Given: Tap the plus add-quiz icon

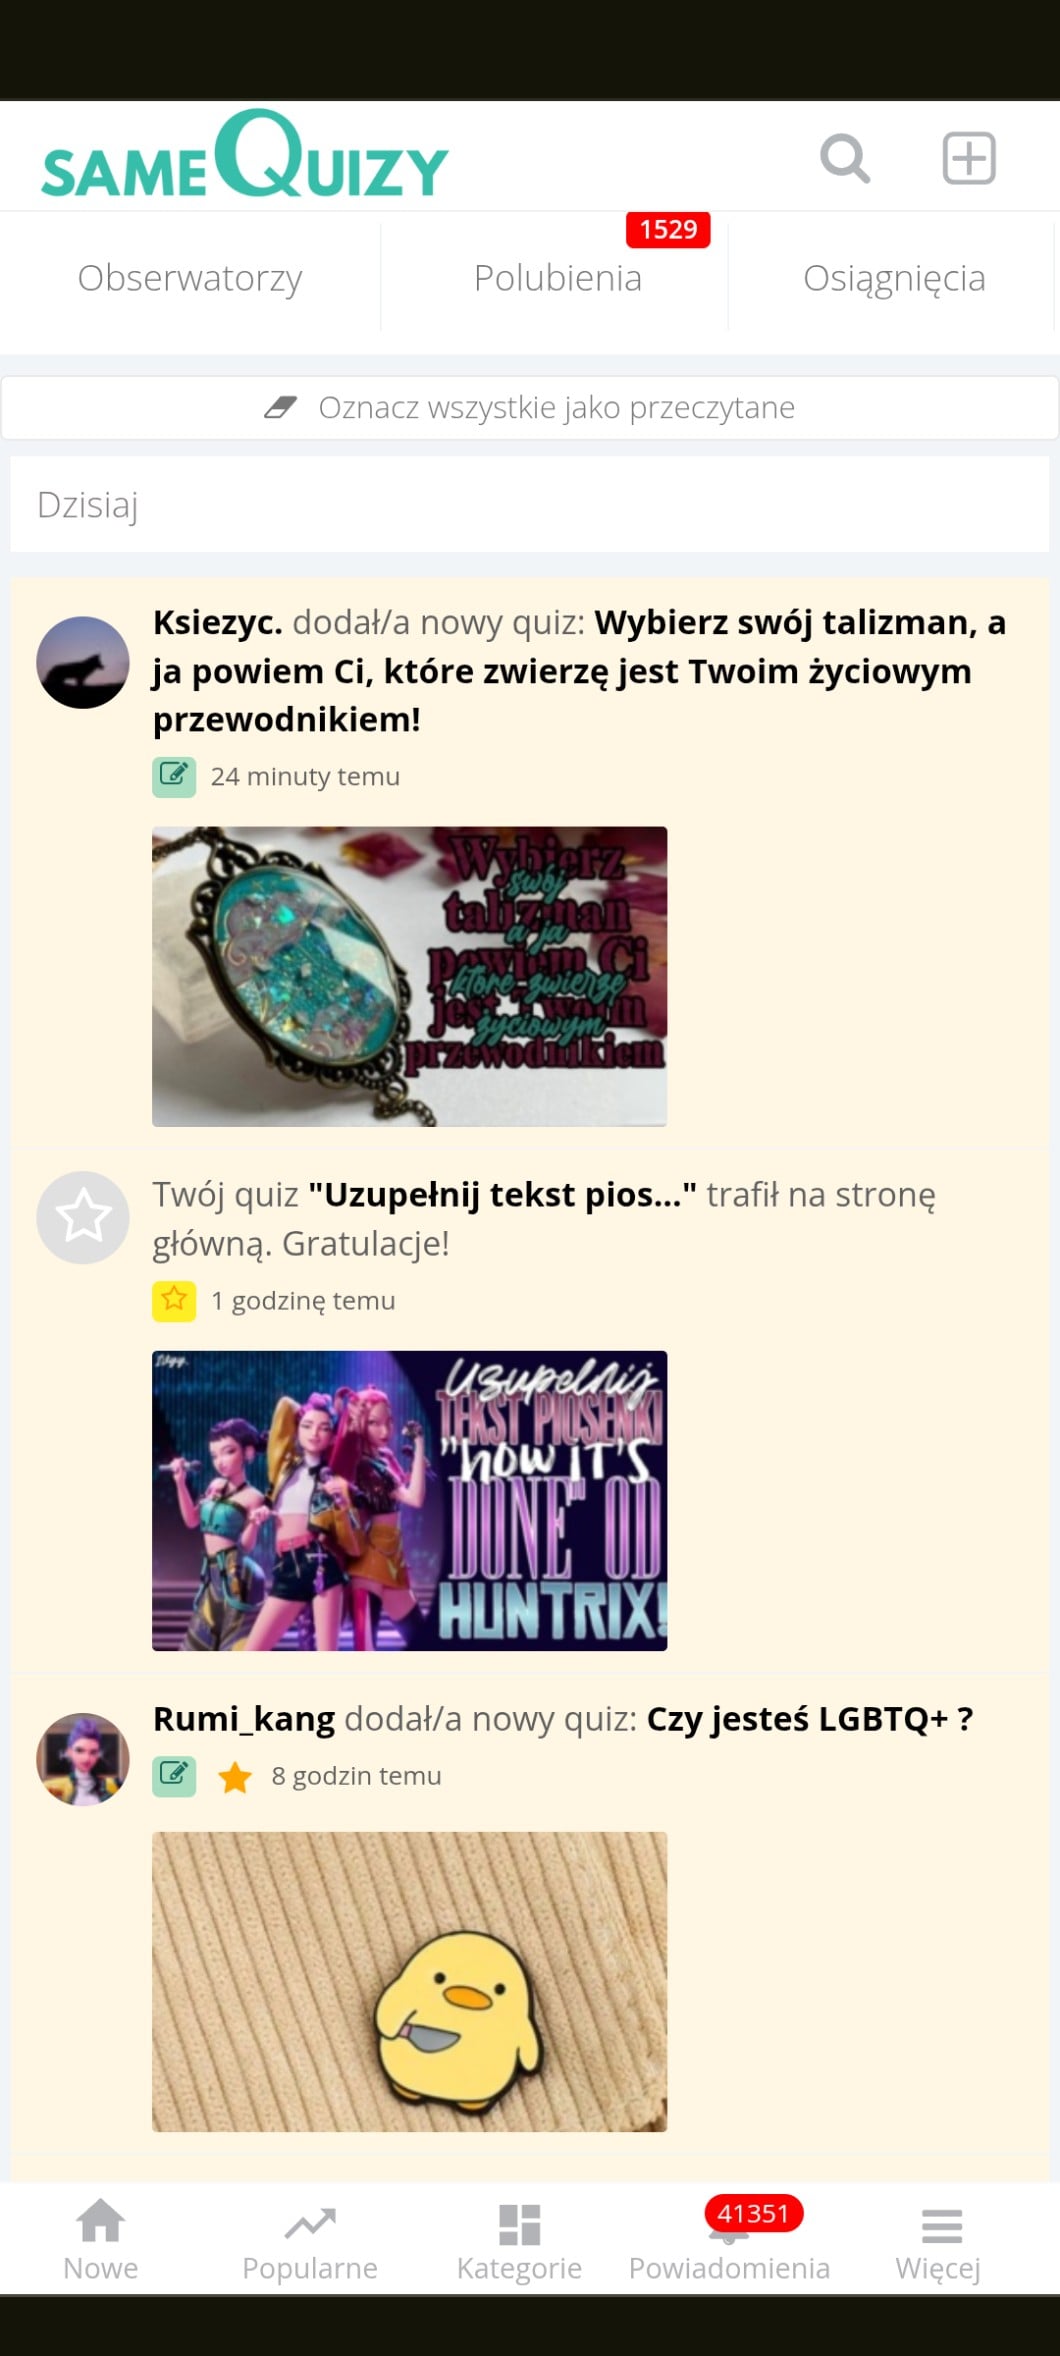Looking at the screenshot, I should [969, 158].
